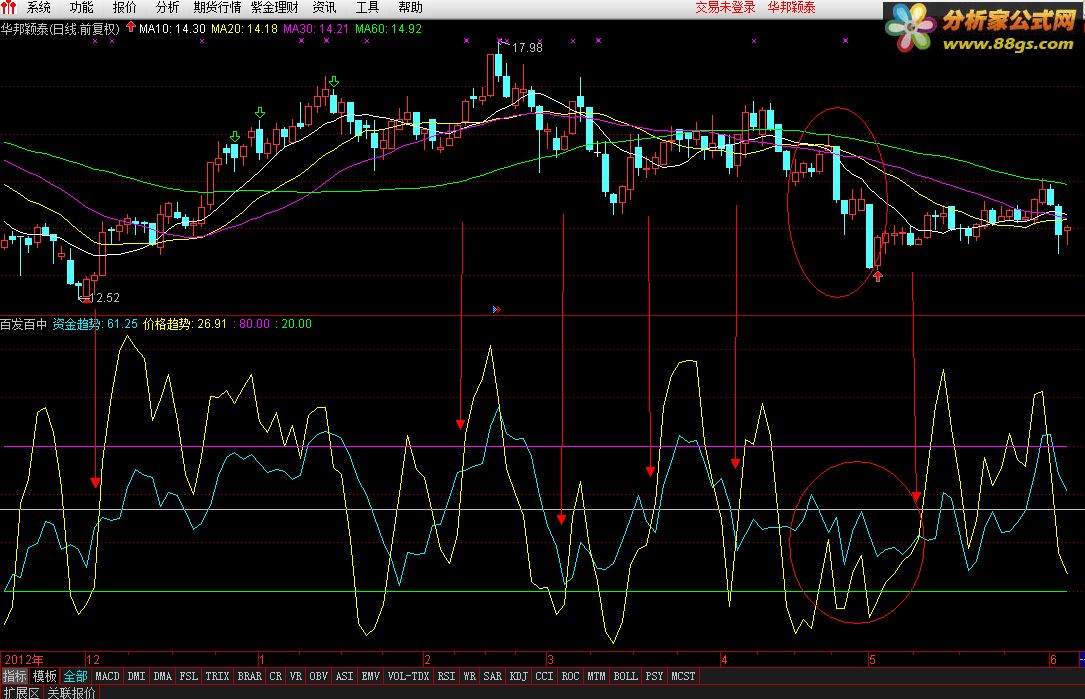
Task: Click the small blue double-arrow marker
Action: click(x=496, y=309)
